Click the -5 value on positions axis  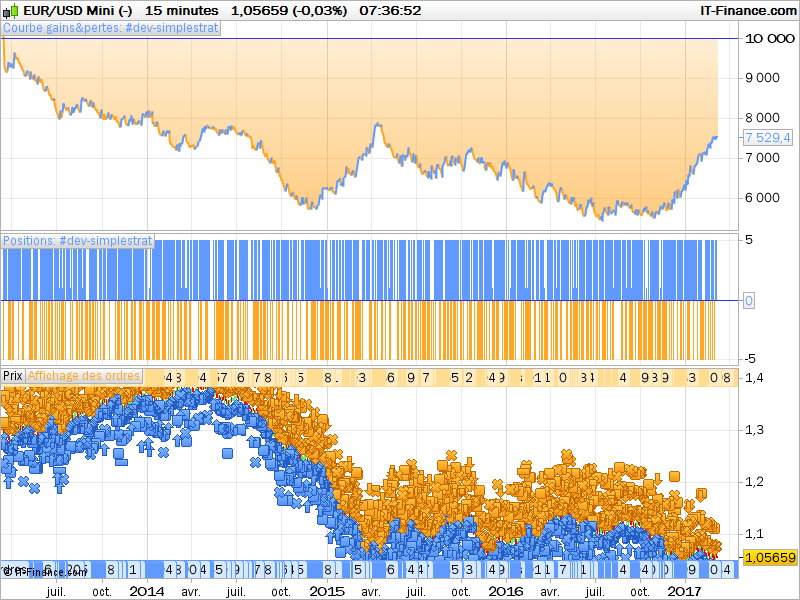pos(749,359)
